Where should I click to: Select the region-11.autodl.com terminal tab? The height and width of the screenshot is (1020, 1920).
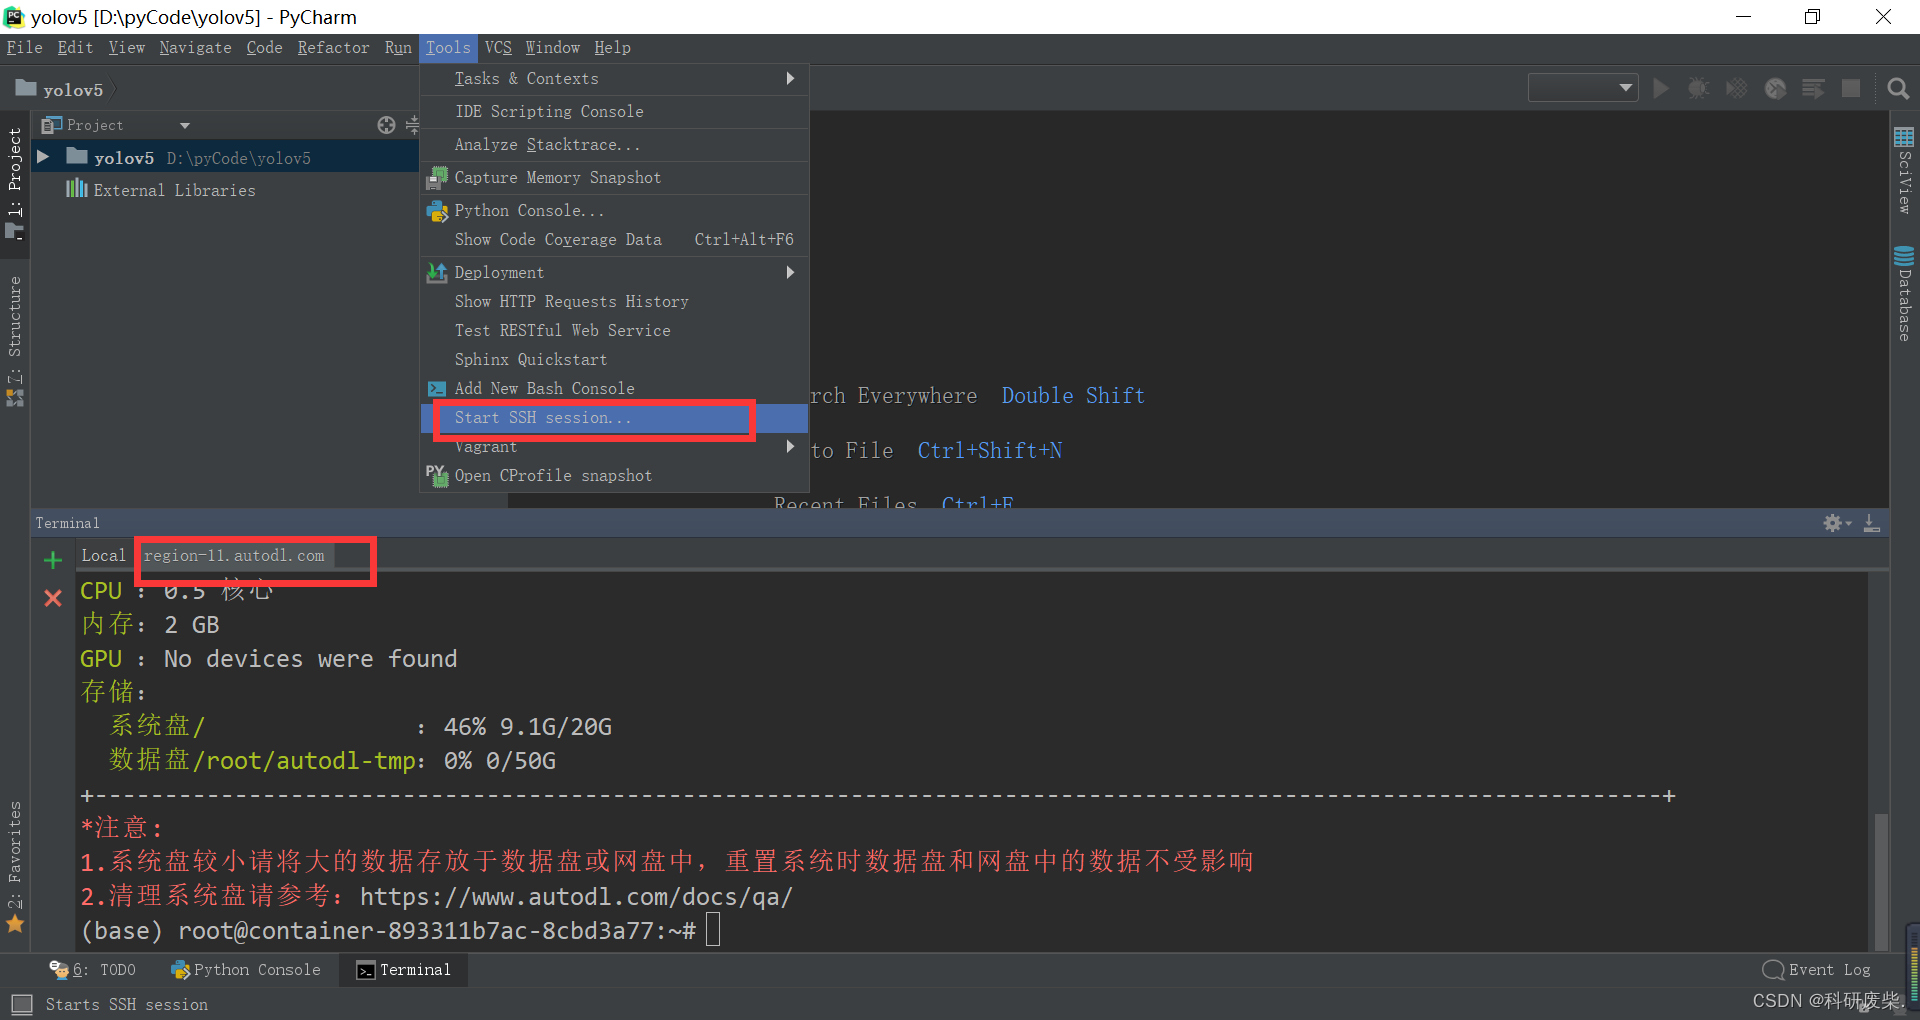point(236,555)
